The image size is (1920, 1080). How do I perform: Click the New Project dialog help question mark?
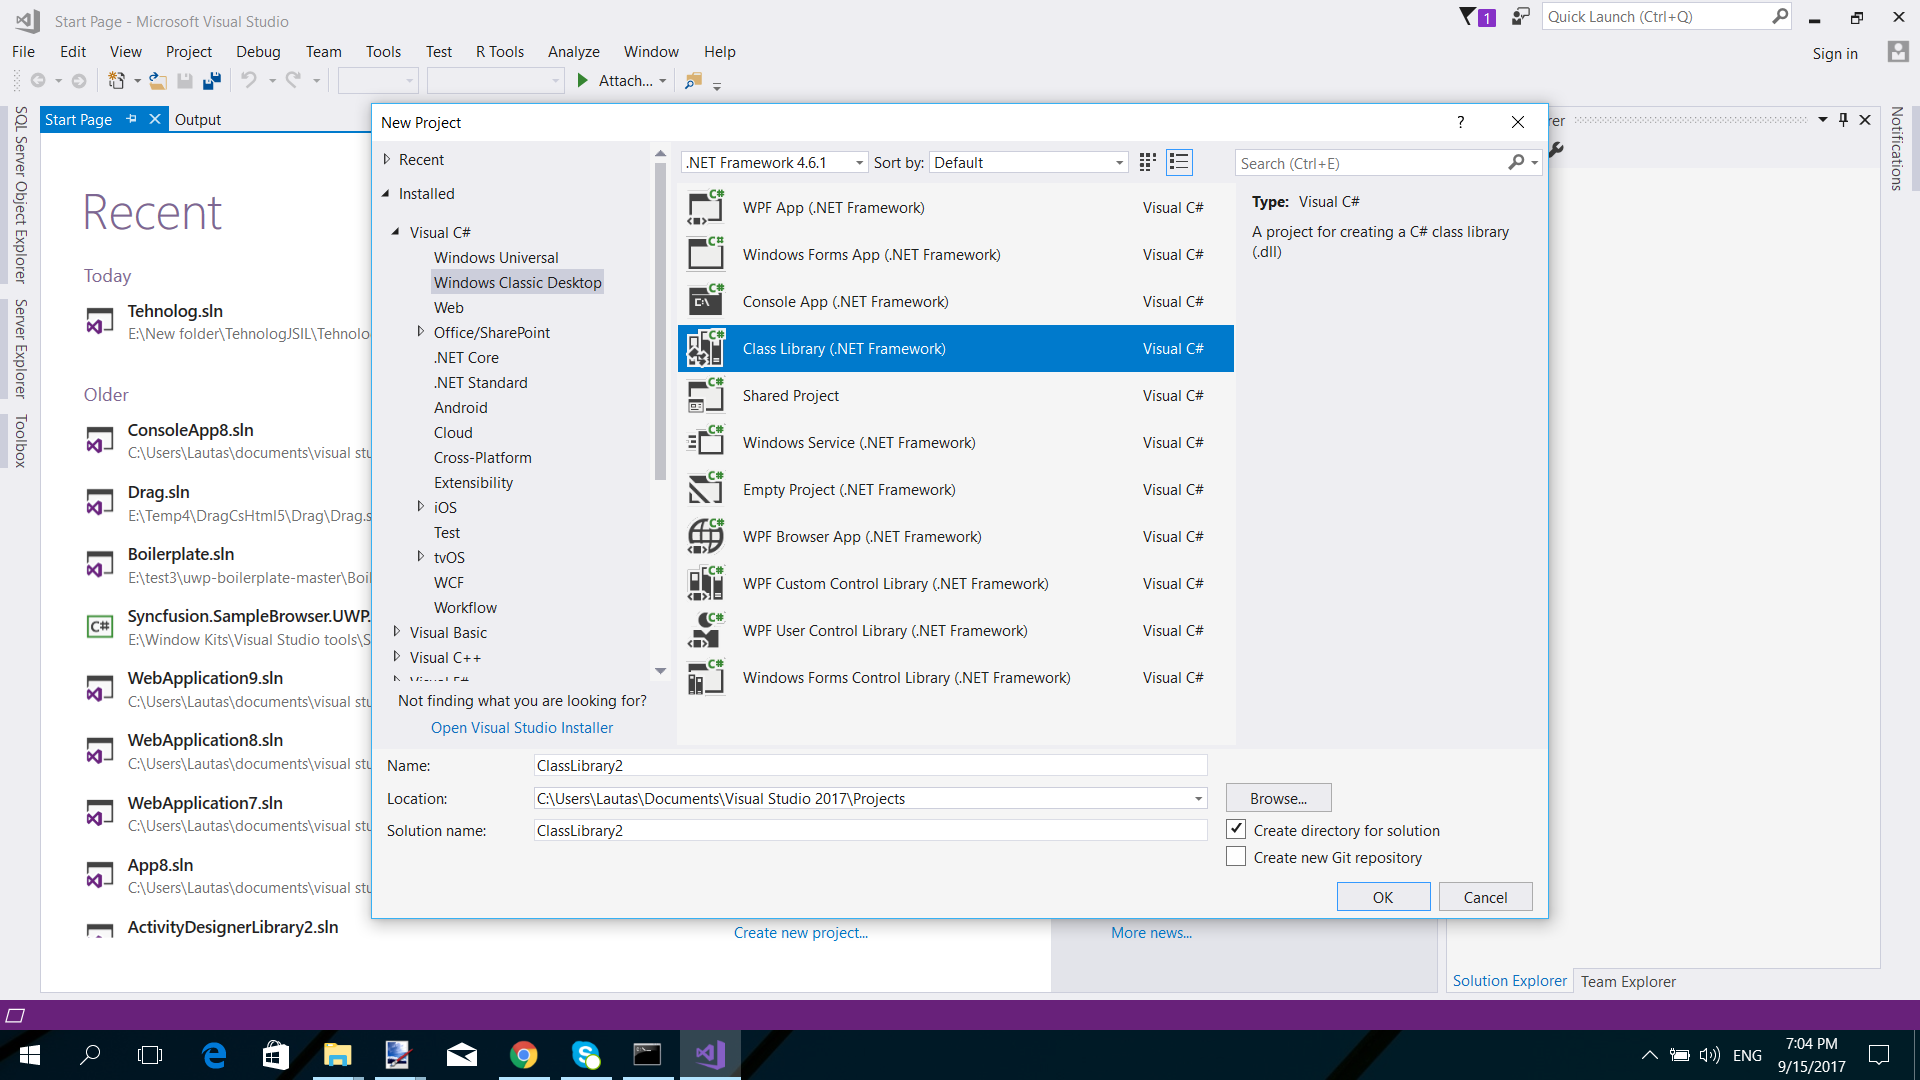point(1461,122)
